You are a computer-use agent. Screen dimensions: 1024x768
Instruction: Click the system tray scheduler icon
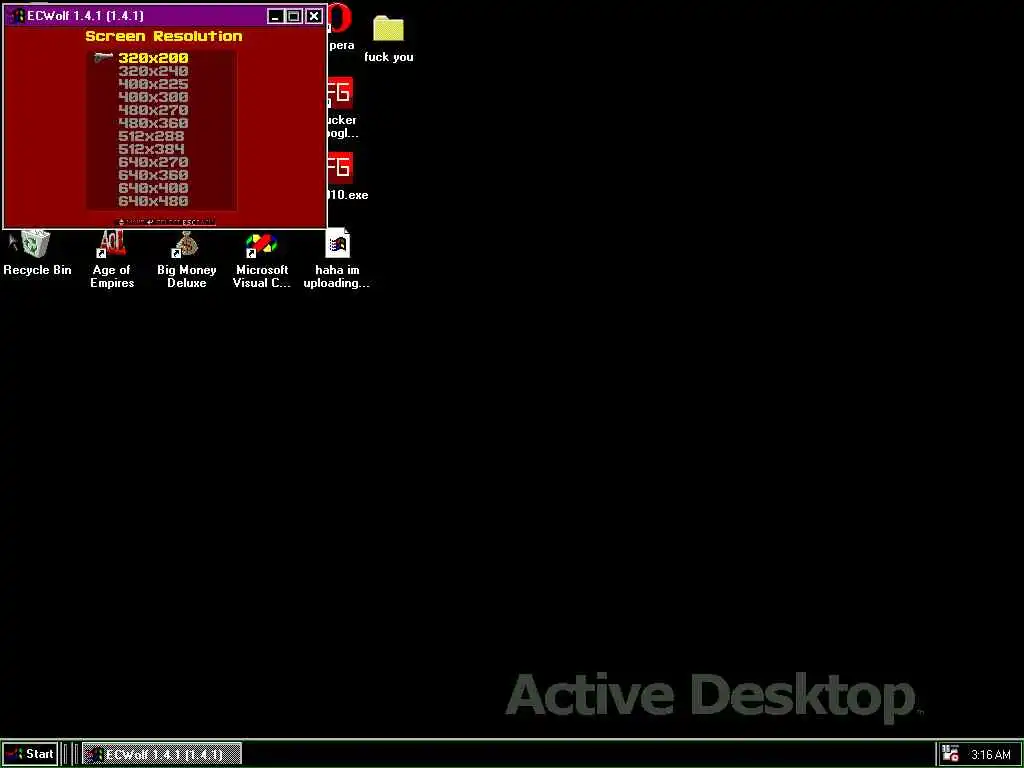[950, 754]
